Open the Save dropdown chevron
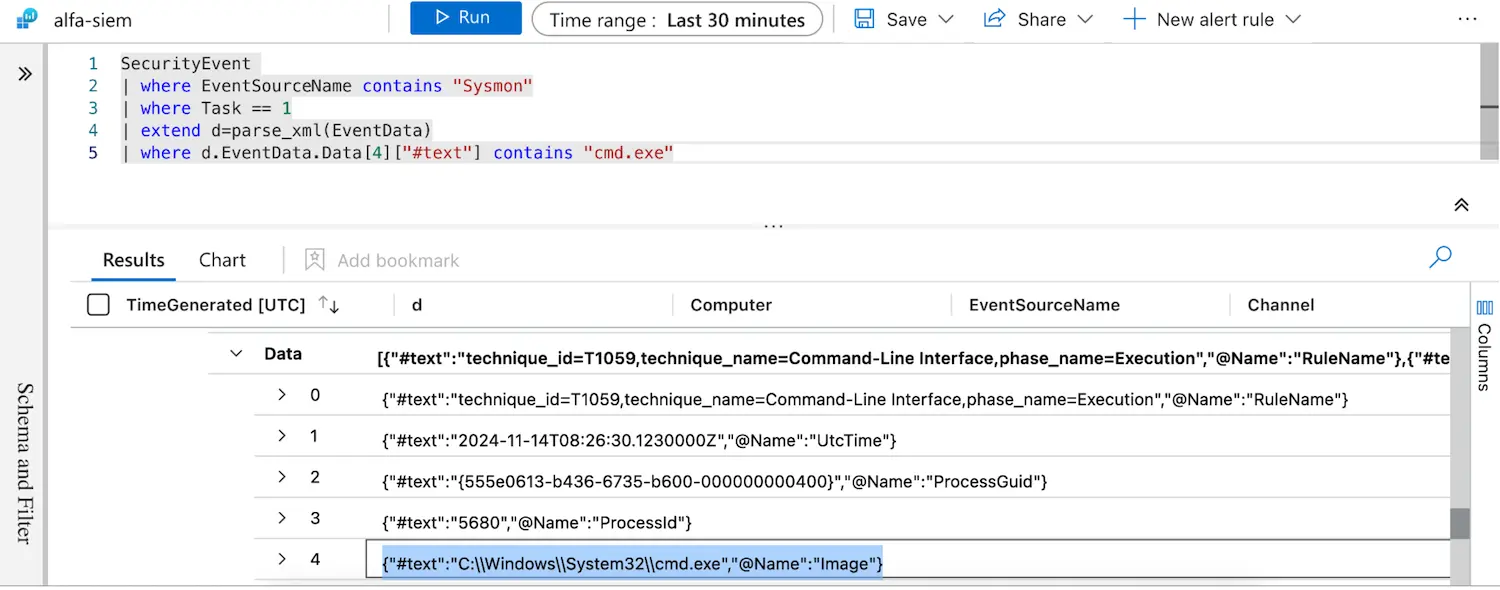This screenshot has width=1500, height=590. pos(946,19)
